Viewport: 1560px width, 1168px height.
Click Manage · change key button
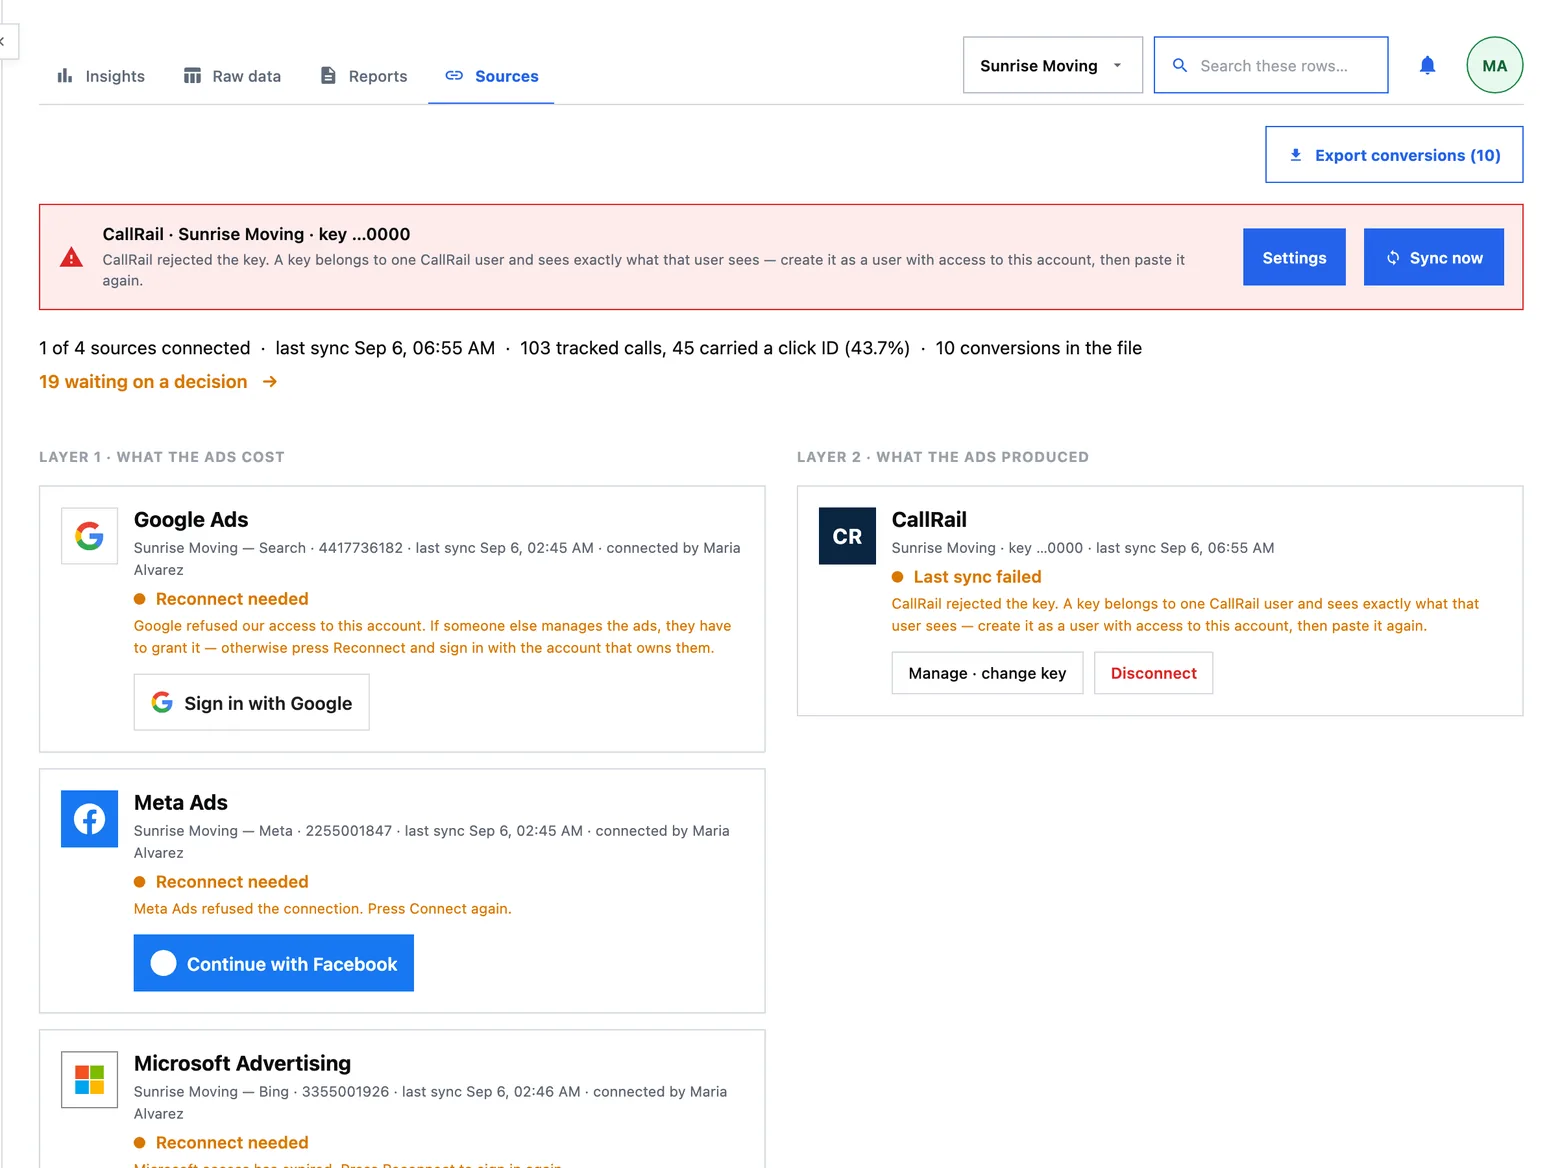[x=987, y=673]
